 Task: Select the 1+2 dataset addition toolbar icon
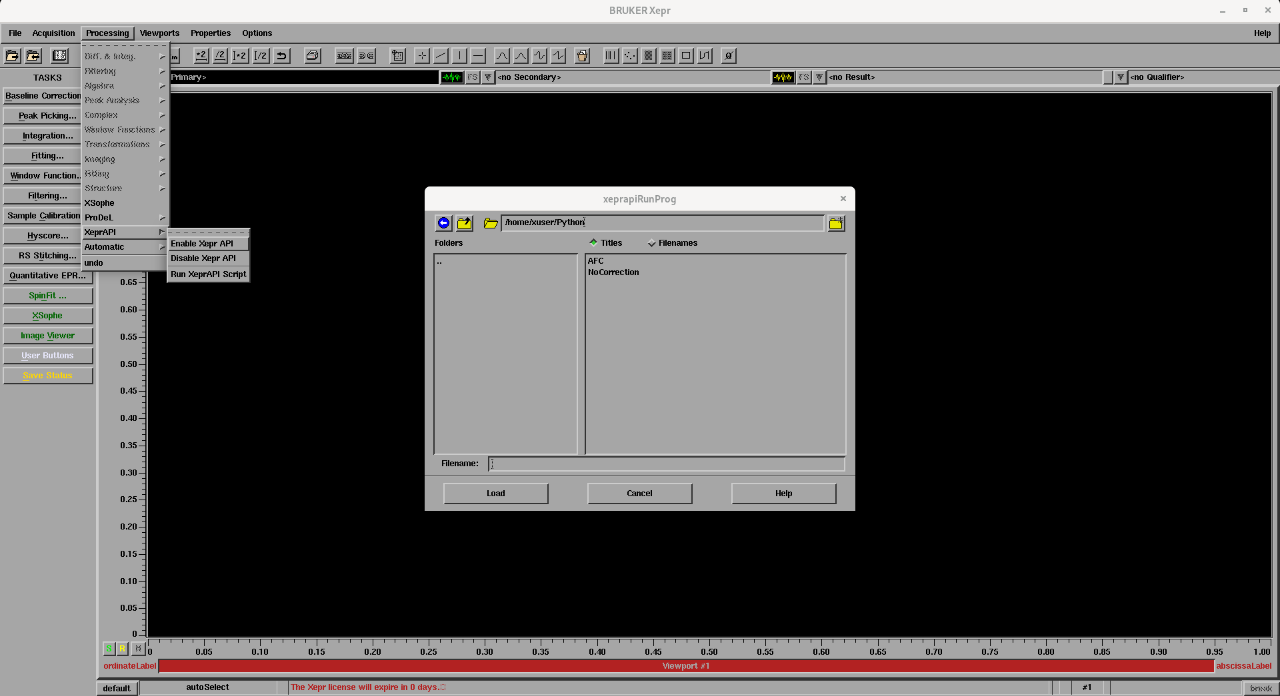240,55
